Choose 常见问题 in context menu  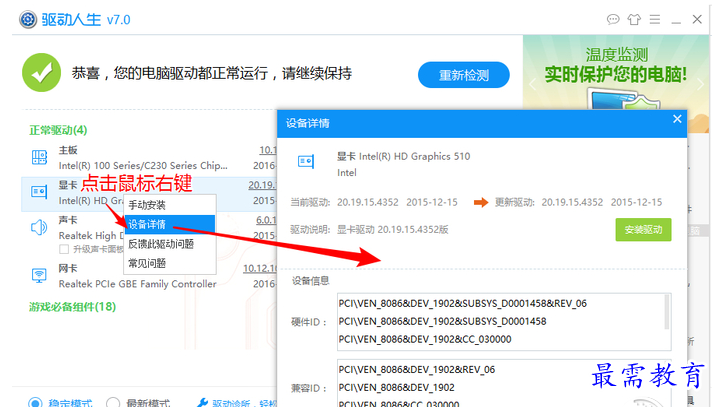(x=170, y=263)
